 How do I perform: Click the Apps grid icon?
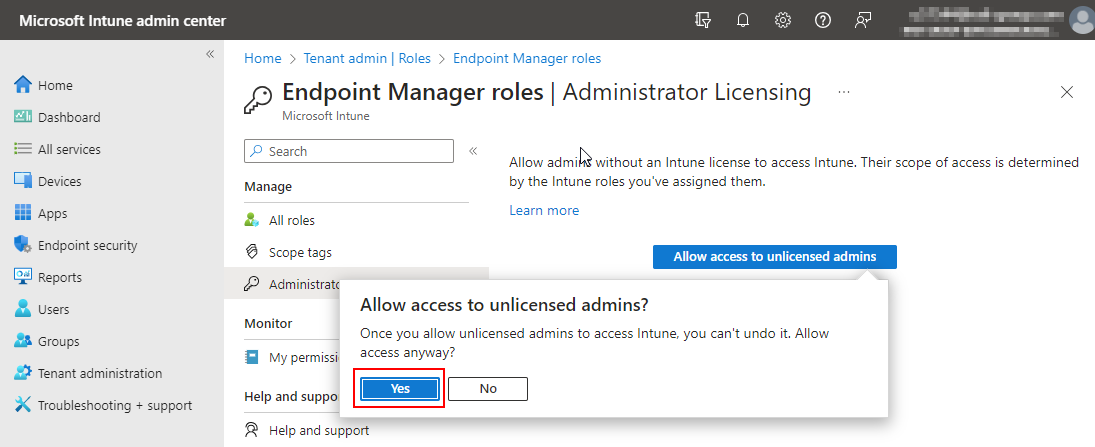click(23, 213)
